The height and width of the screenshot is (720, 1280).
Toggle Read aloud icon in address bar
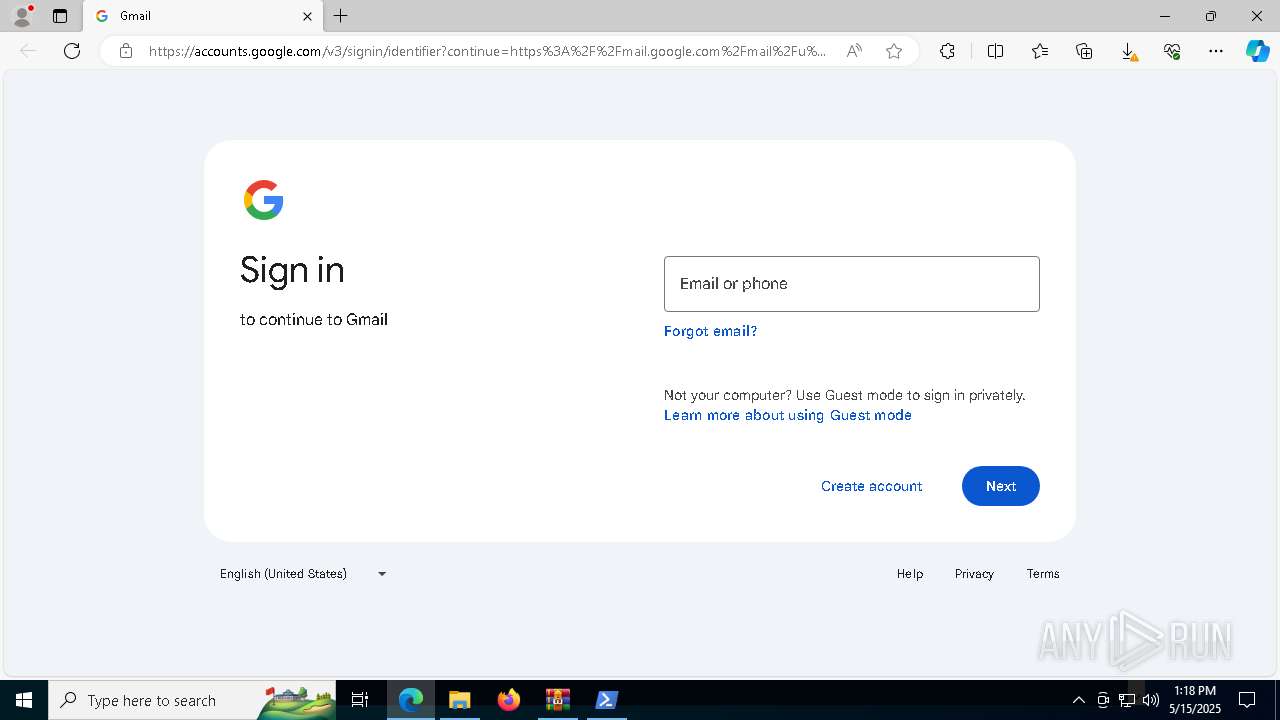click(x=854, y=51)
